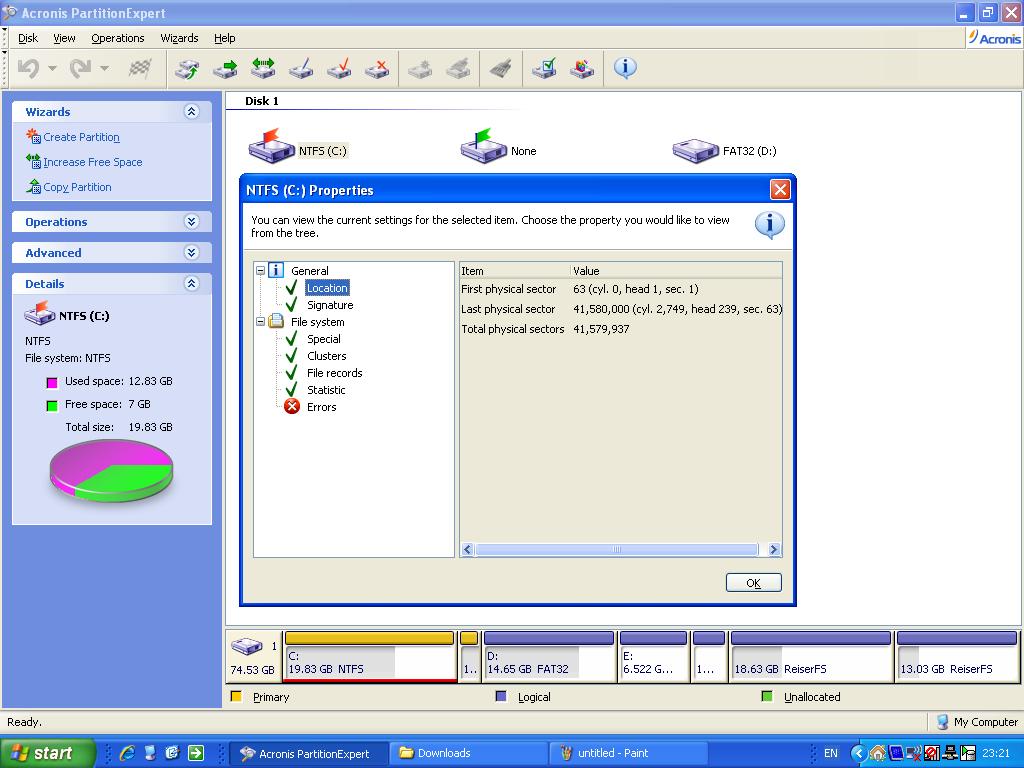Image resolution: width=1024 pixels, height=768 pixels.
Task: Click the Acronis logo in the menu bar
Action: [x=995, y=38]
